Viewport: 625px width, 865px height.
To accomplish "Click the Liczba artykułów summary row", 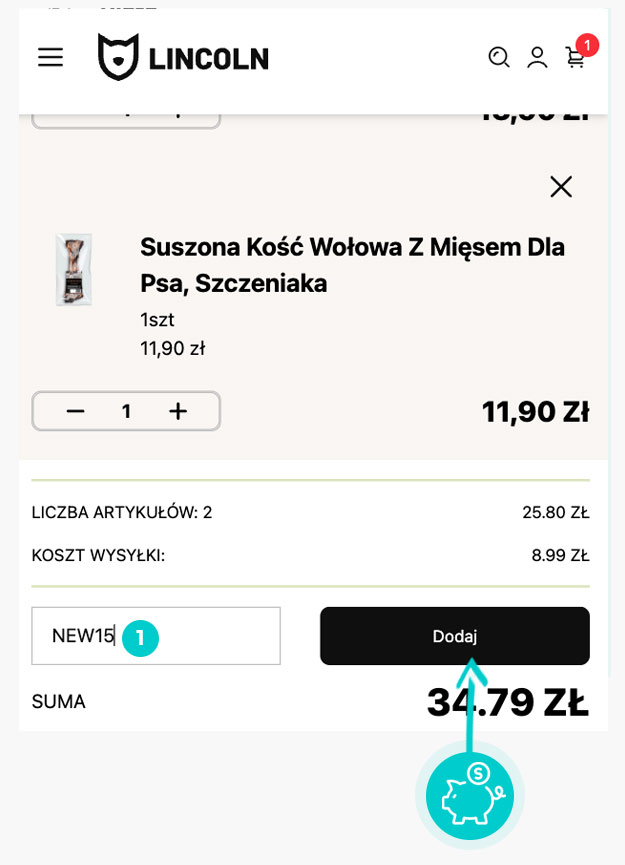I will click(x=310, y=513).
